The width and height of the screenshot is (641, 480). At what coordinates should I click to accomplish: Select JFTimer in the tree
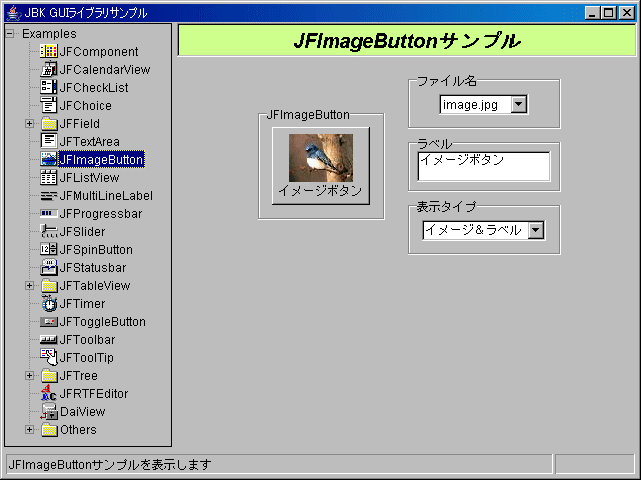click(x=82, y=303)
